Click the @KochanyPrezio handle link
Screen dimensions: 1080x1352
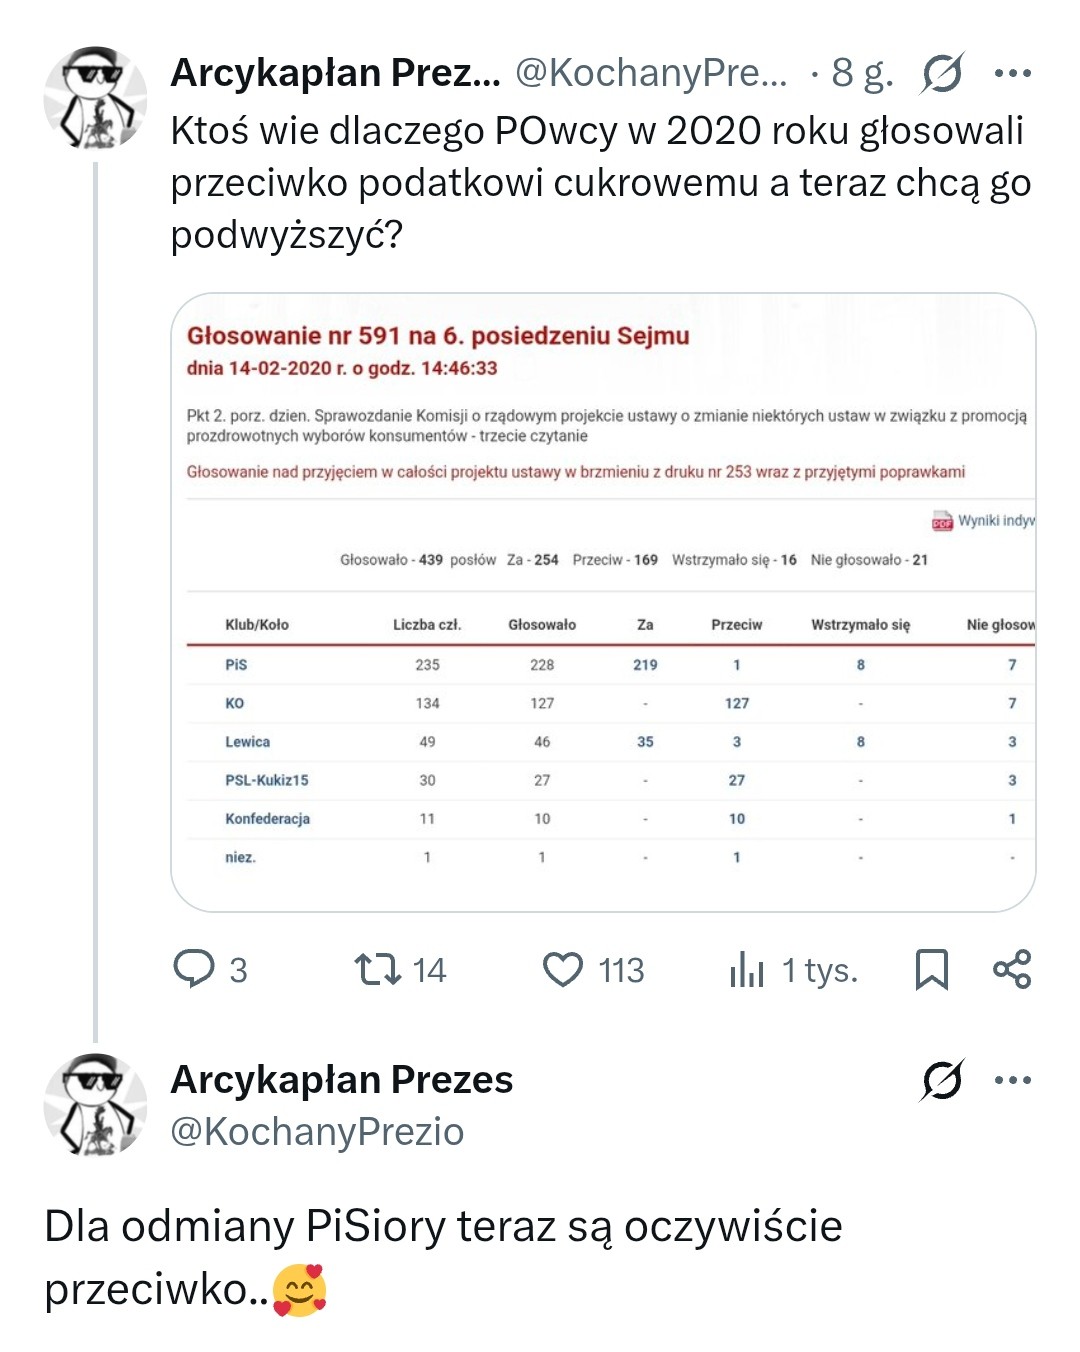coord(317,1132)
